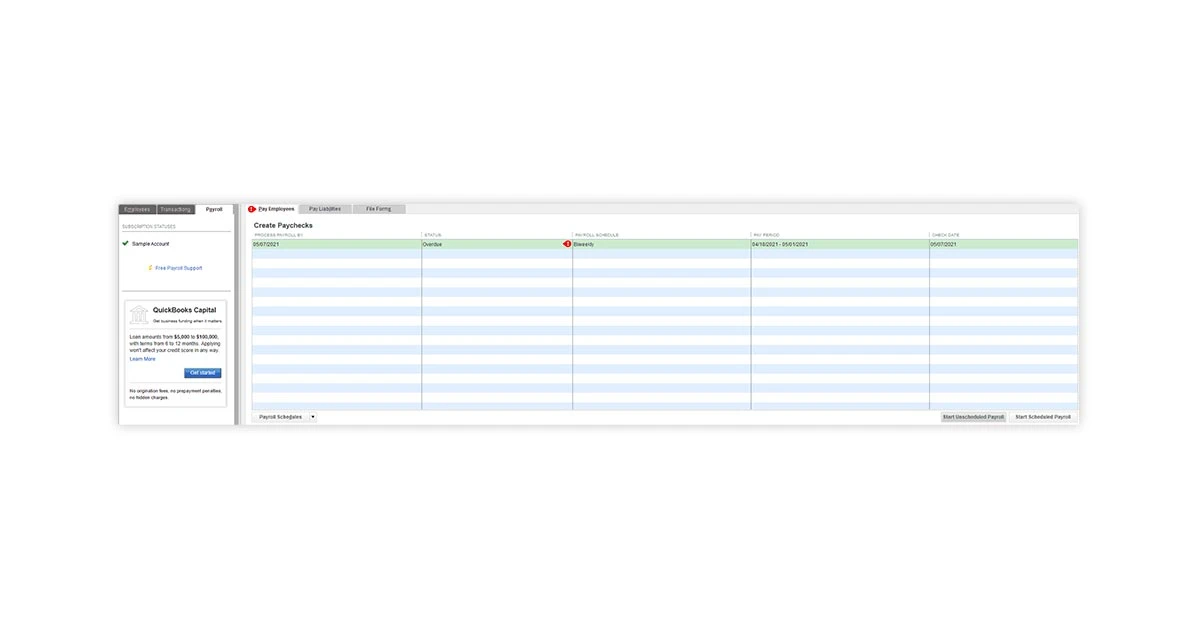Viewport: 1200px width, 628px height.
Task: Open the File Forms tab
Action: [x=379, y=209]
